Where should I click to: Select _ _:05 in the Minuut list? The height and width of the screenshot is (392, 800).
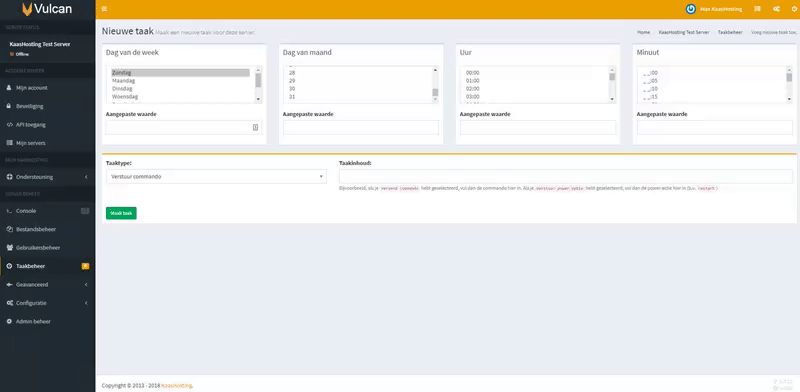pyautogui.click(x=711, y=81)
